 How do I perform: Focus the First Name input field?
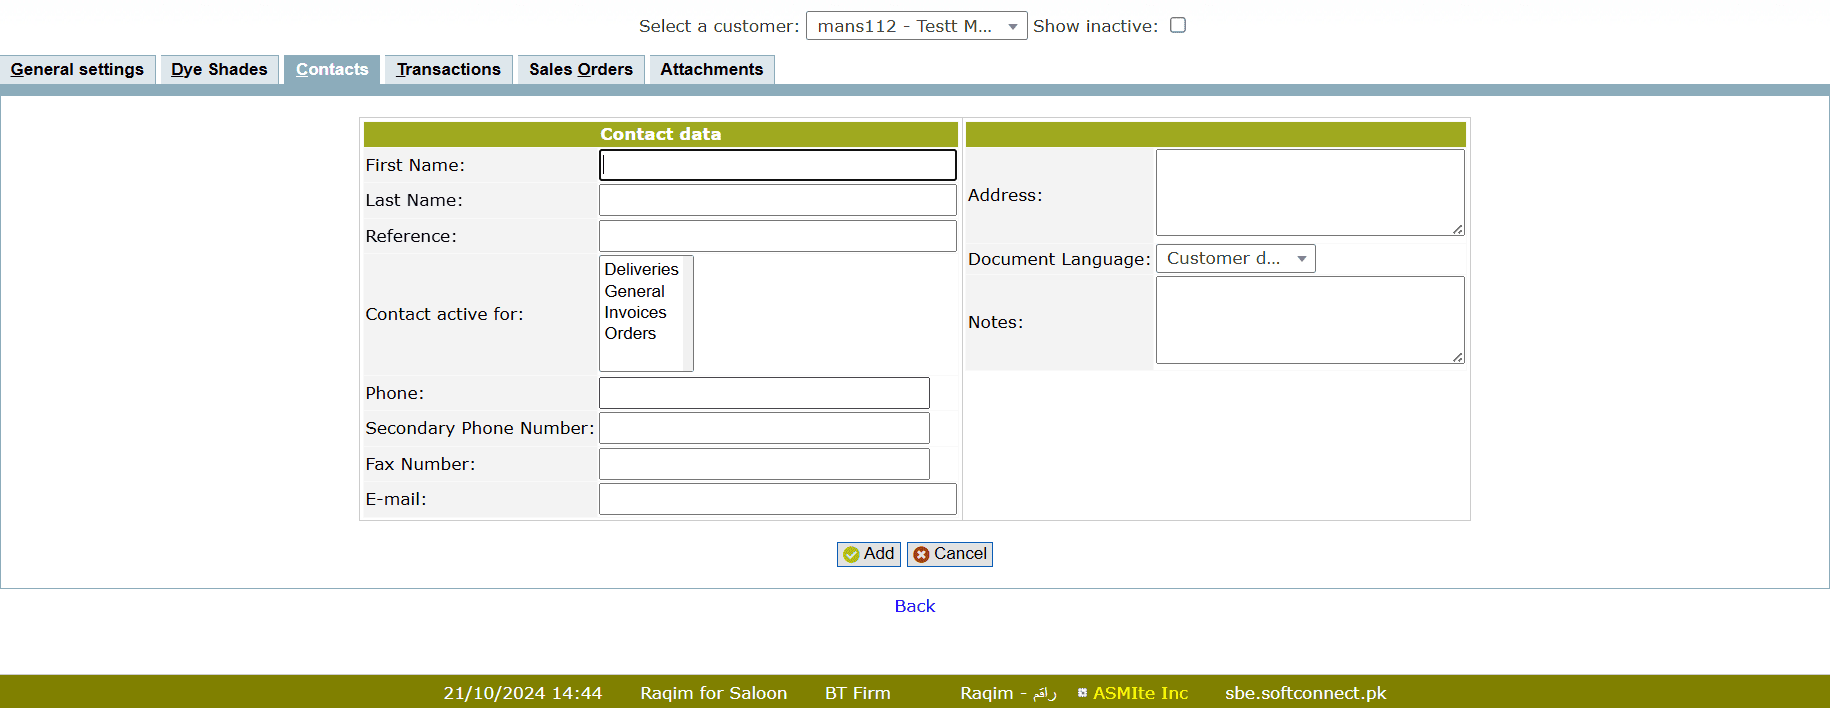(777, 165)
